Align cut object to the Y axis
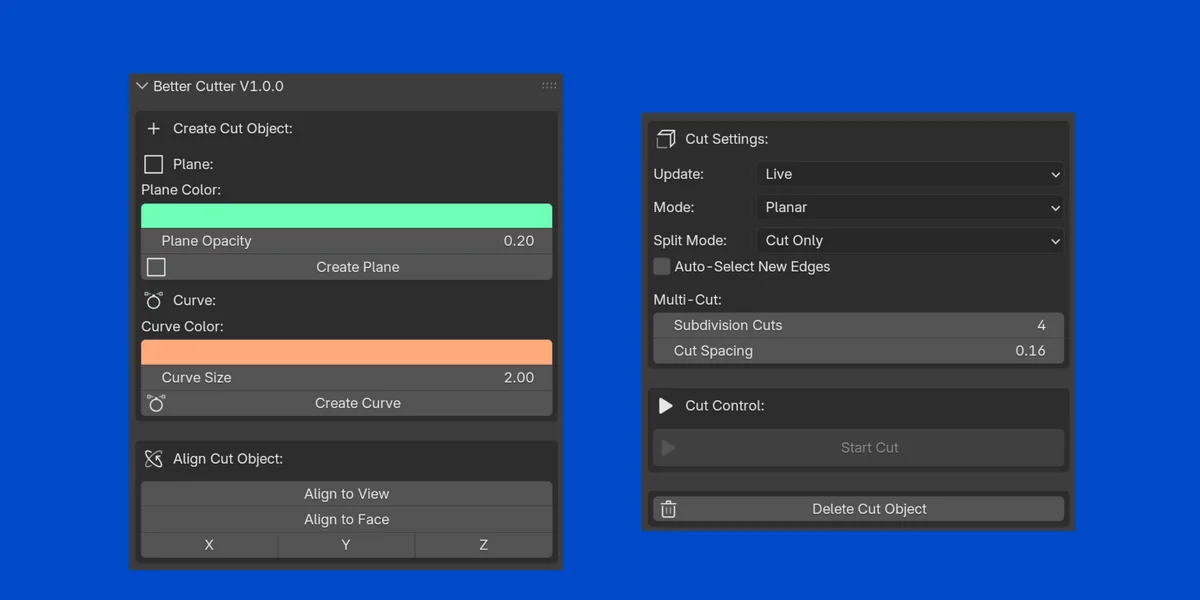1200x600 pixels. point(346,545)
